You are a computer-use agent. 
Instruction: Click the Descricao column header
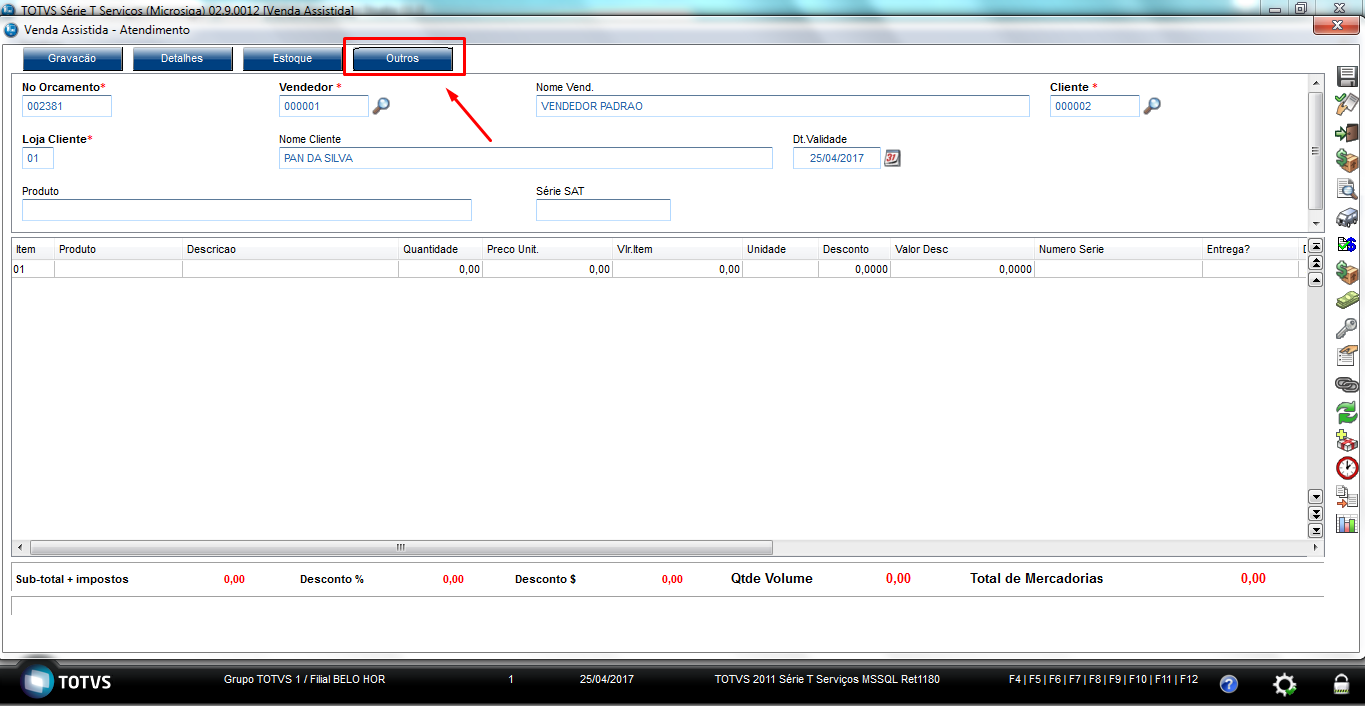coord(290,249)
